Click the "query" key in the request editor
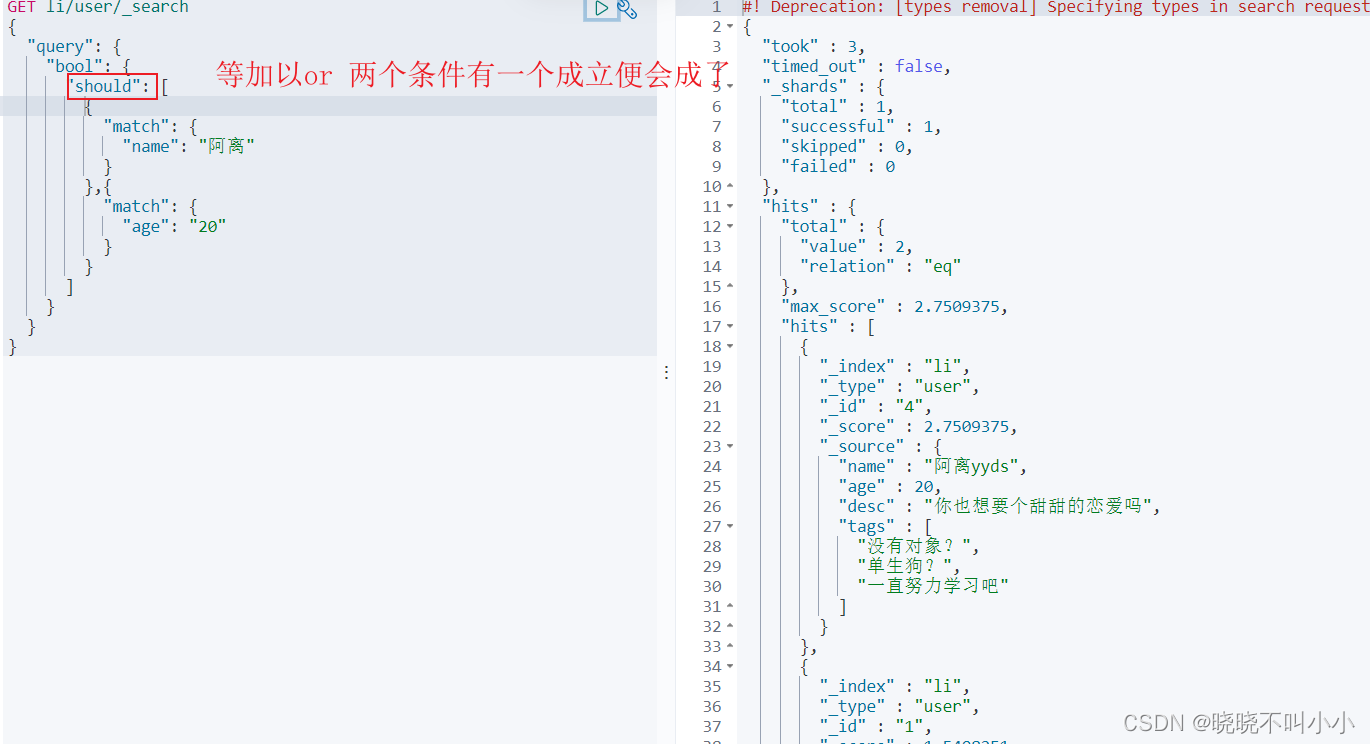Viewport: 1370px width, 744px height. [61, 46]
